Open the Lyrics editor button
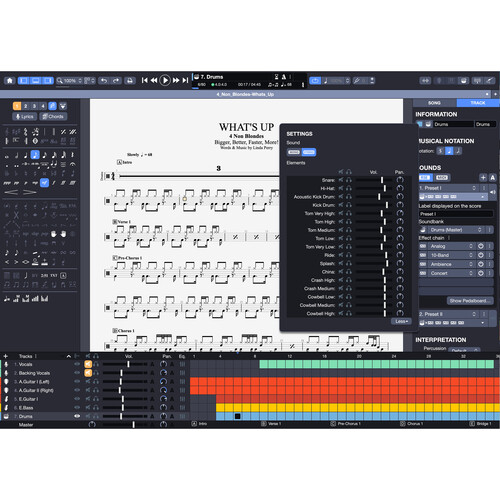The height and width of the screenshot is (500, 500). [x=25, y=116]
